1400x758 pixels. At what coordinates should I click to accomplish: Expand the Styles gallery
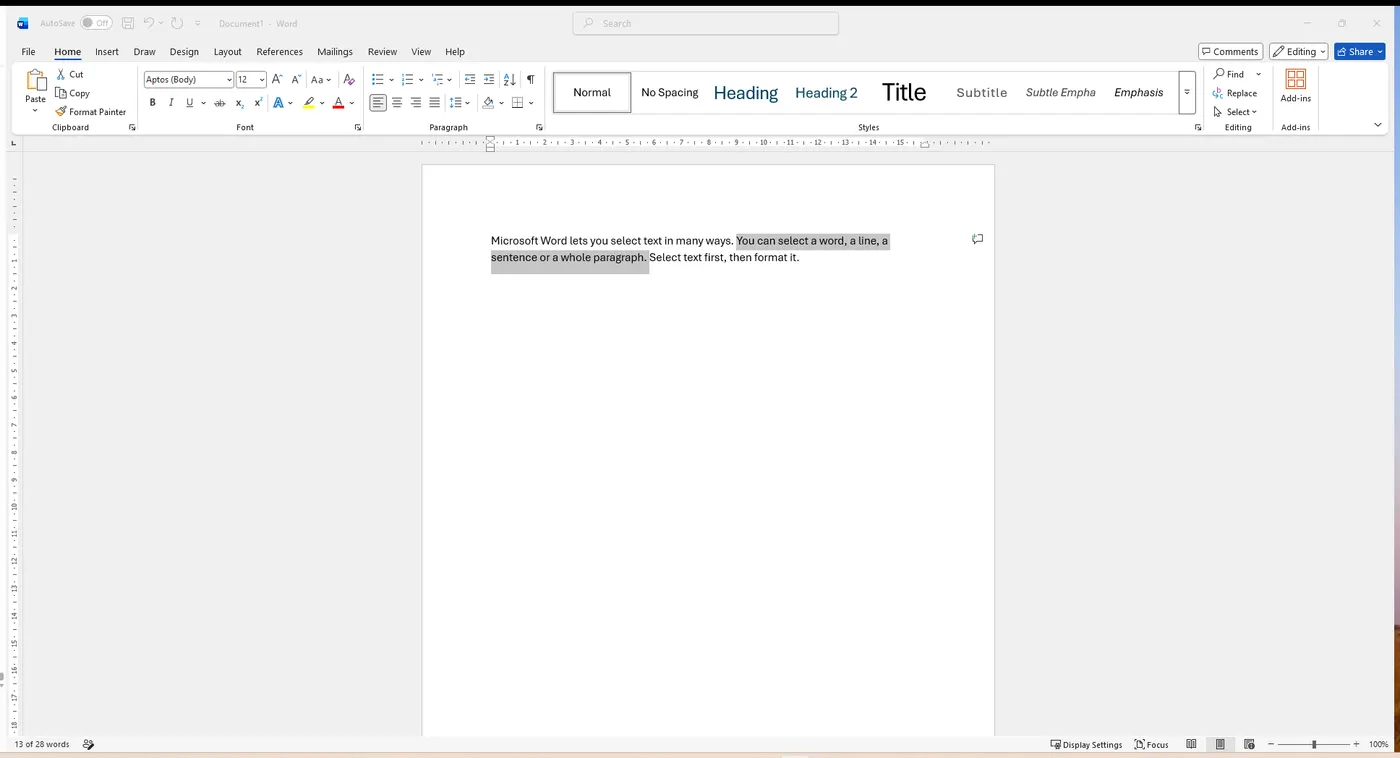[x=1187, y=93]
